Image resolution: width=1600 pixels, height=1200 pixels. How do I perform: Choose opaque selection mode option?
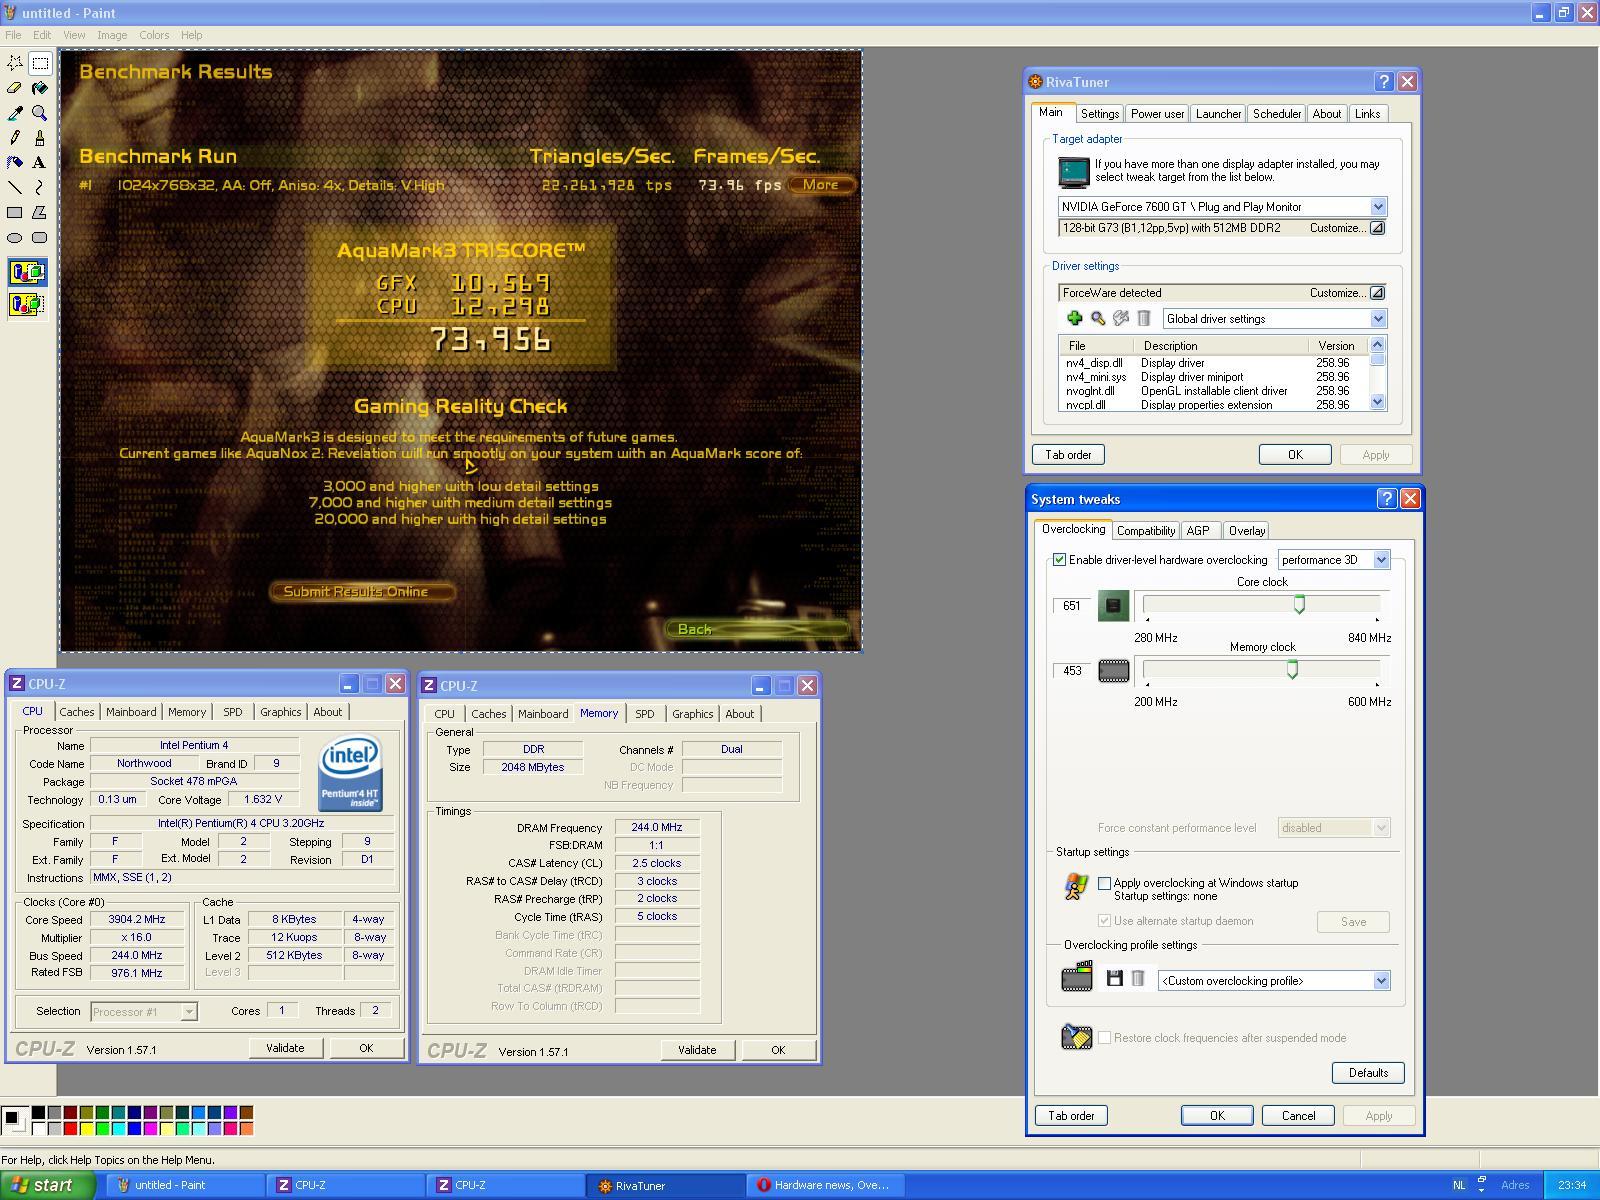click(27, 272)
